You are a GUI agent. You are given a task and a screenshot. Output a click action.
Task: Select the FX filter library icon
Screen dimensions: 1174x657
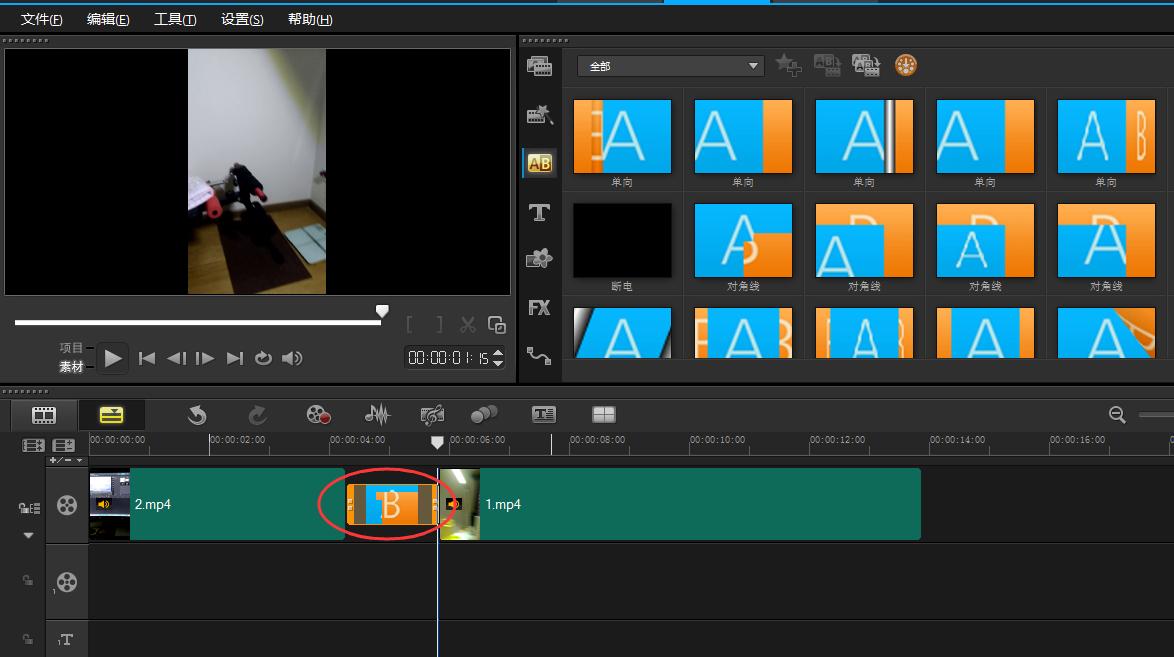pos(539,308)
